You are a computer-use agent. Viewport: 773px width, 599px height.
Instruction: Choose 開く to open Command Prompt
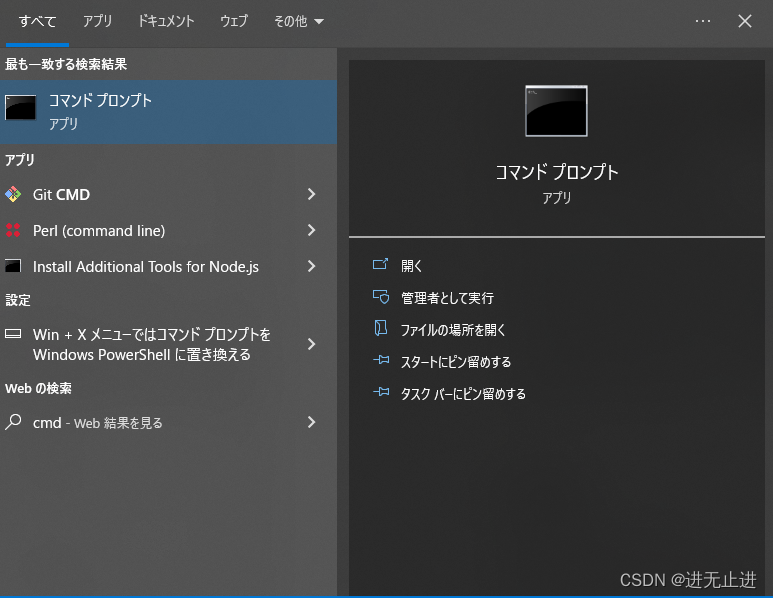click(x=412, y=266)
